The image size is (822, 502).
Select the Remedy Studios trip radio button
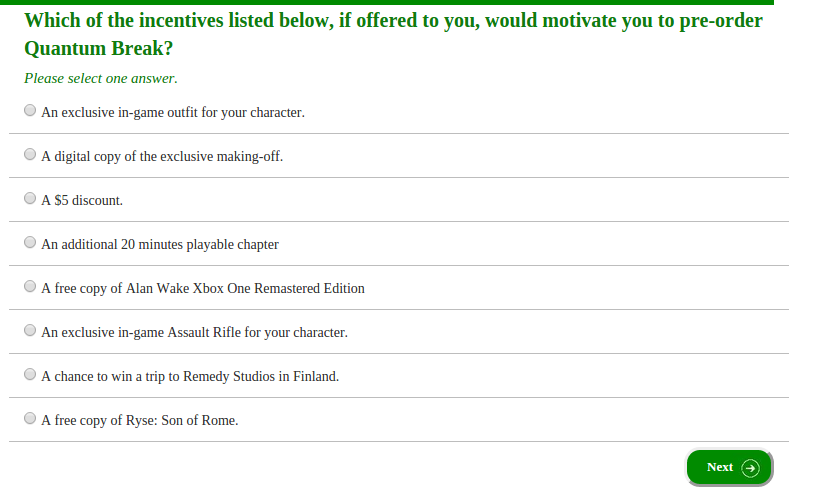(x=30, y=374)
